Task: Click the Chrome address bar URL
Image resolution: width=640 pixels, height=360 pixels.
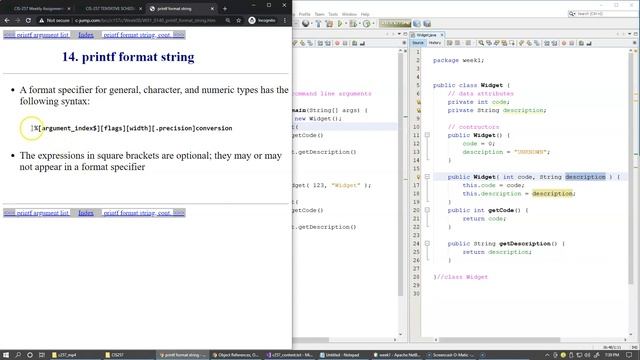Action: (145, 20)
